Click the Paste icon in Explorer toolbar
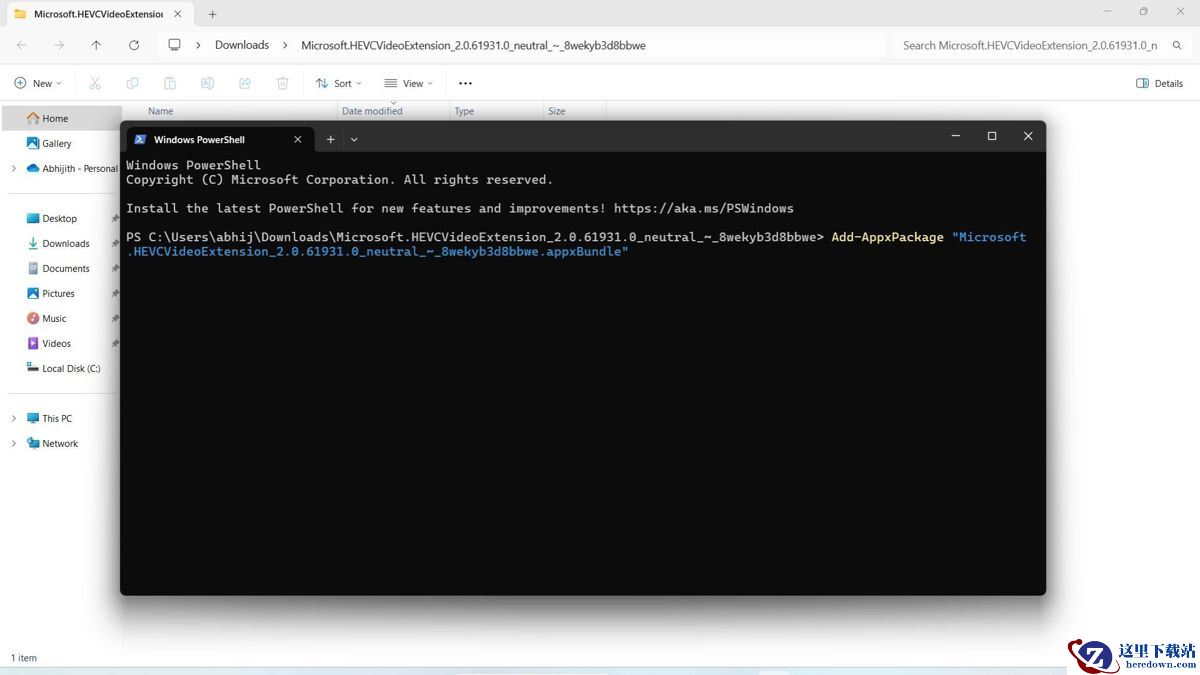1200x675 pixels. pyautogui.click(x=170, y=83)
